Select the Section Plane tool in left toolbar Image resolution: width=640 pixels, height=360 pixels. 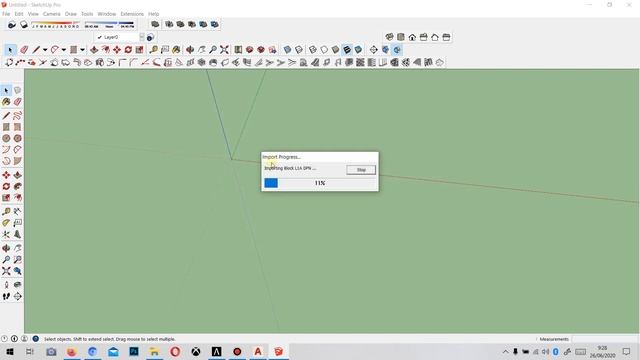pos(18,296)
